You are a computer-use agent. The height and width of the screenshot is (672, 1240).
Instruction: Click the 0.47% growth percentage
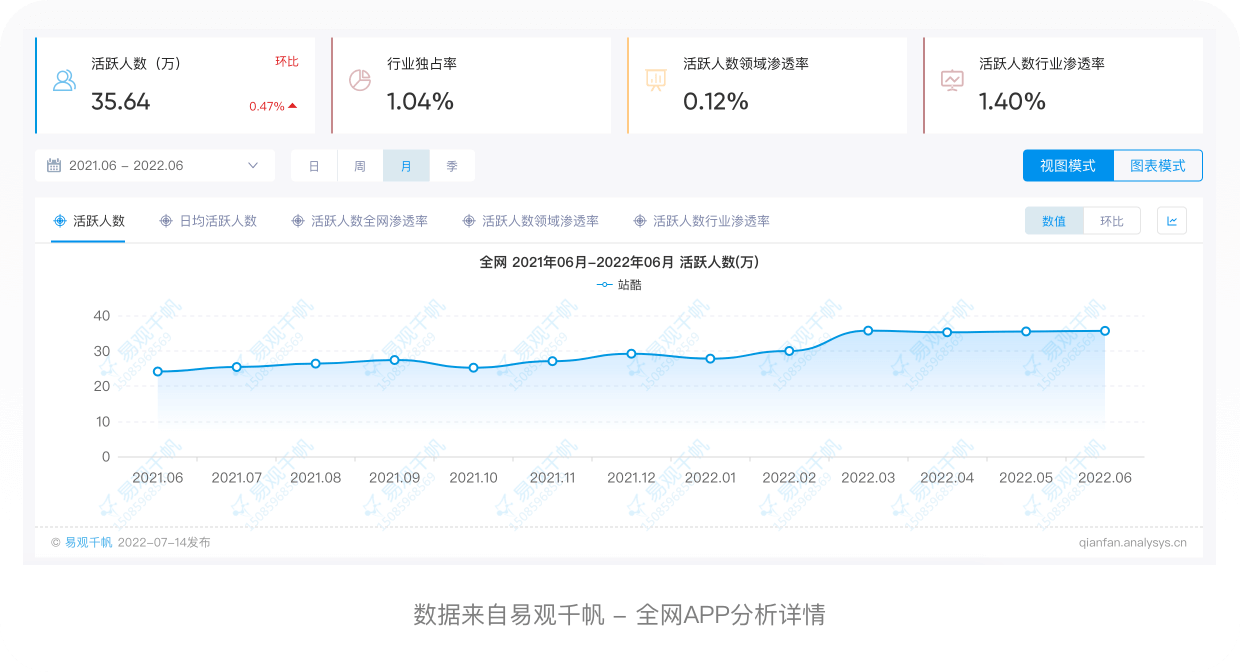click(267, 106)
